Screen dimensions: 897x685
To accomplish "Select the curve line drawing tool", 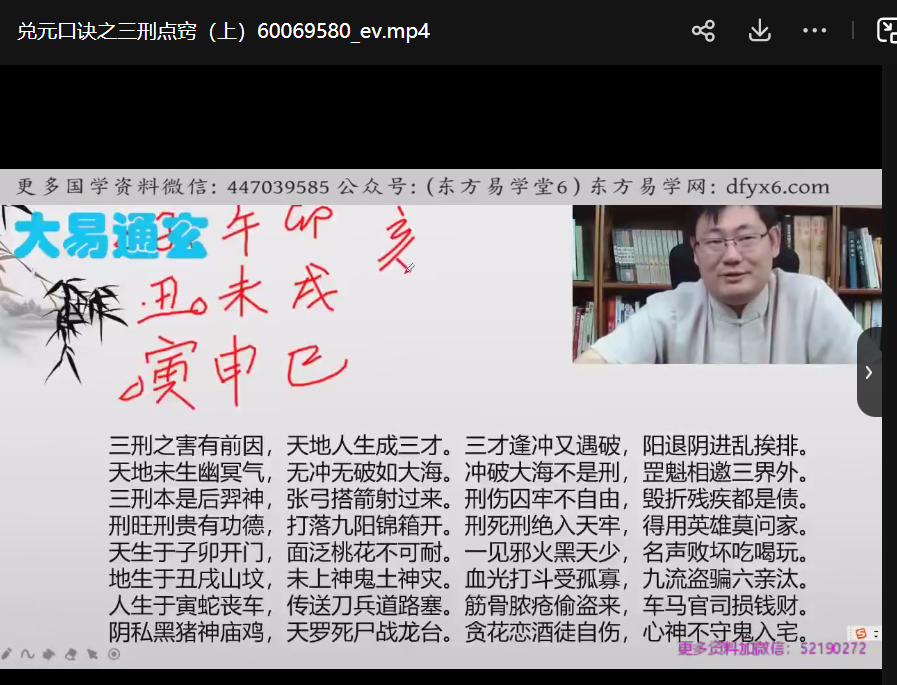I will pyautogui.click(x=27, y=654).
